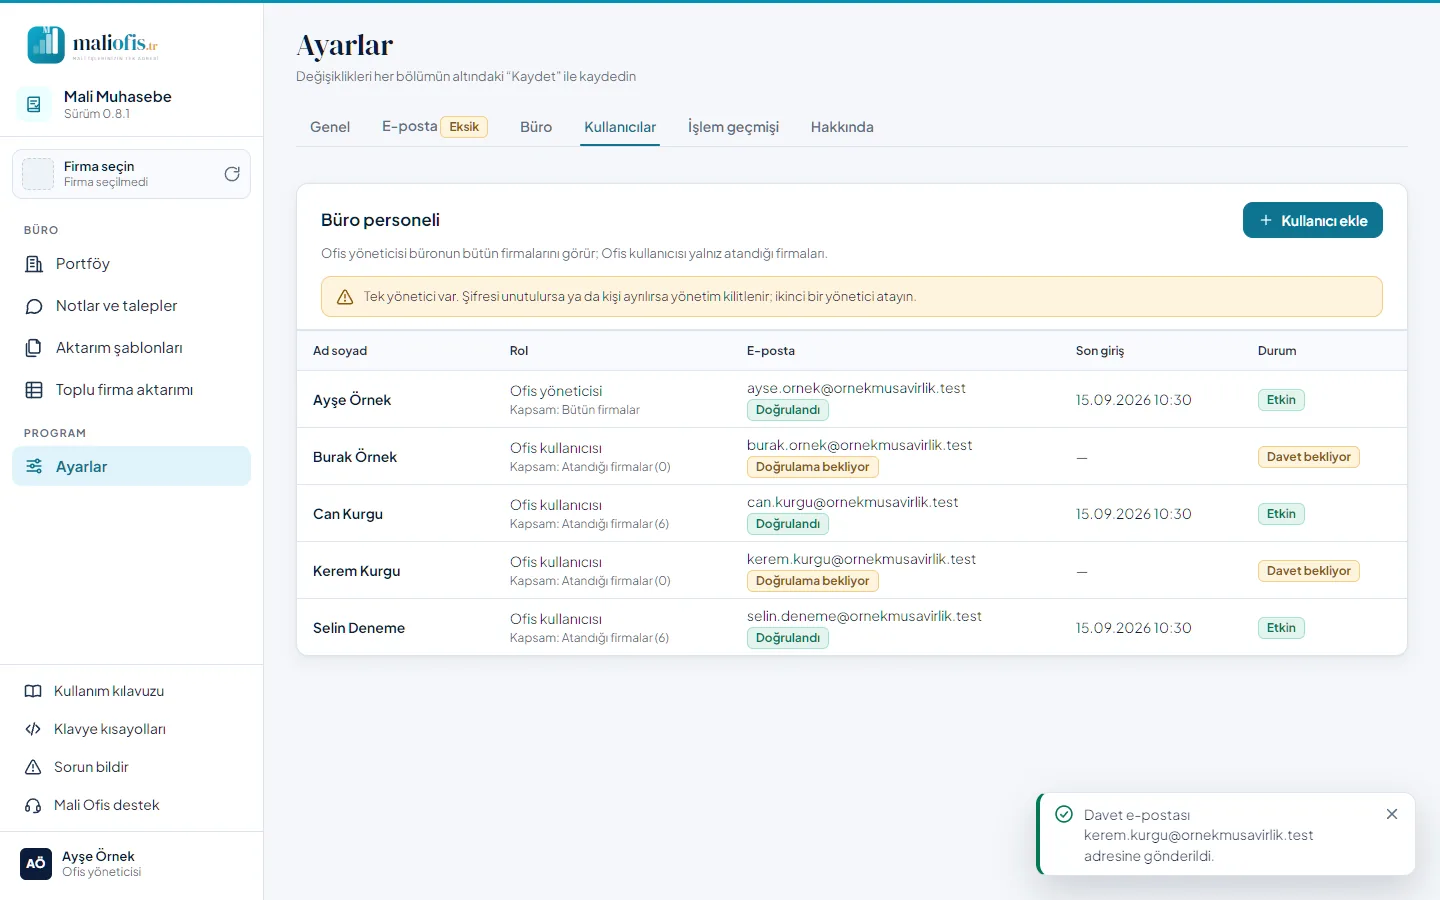The height and width of the screenshot is (900, 1440).
Task: Select Can Kurgu in the table
Action: click(348, 514)
